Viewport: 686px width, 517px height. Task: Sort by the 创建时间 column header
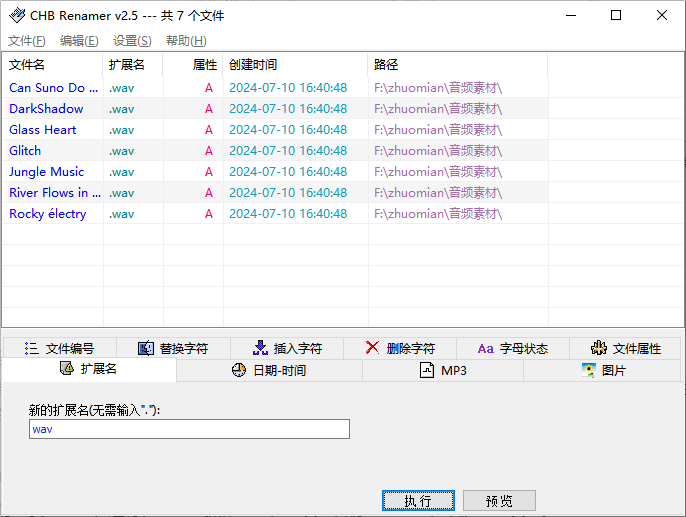tap(295, 65)
